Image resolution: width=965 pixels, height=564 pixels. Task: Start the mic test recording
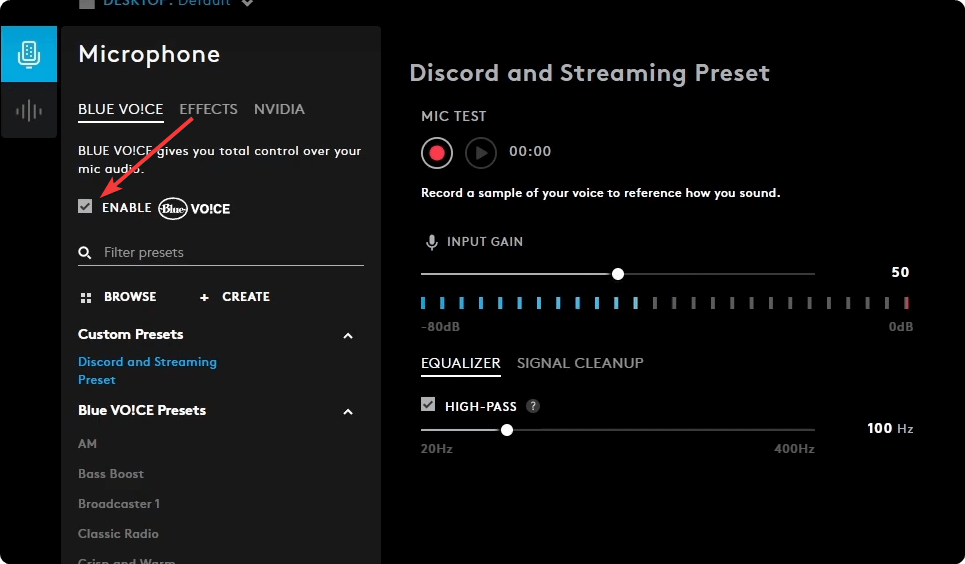coord(437,153)
